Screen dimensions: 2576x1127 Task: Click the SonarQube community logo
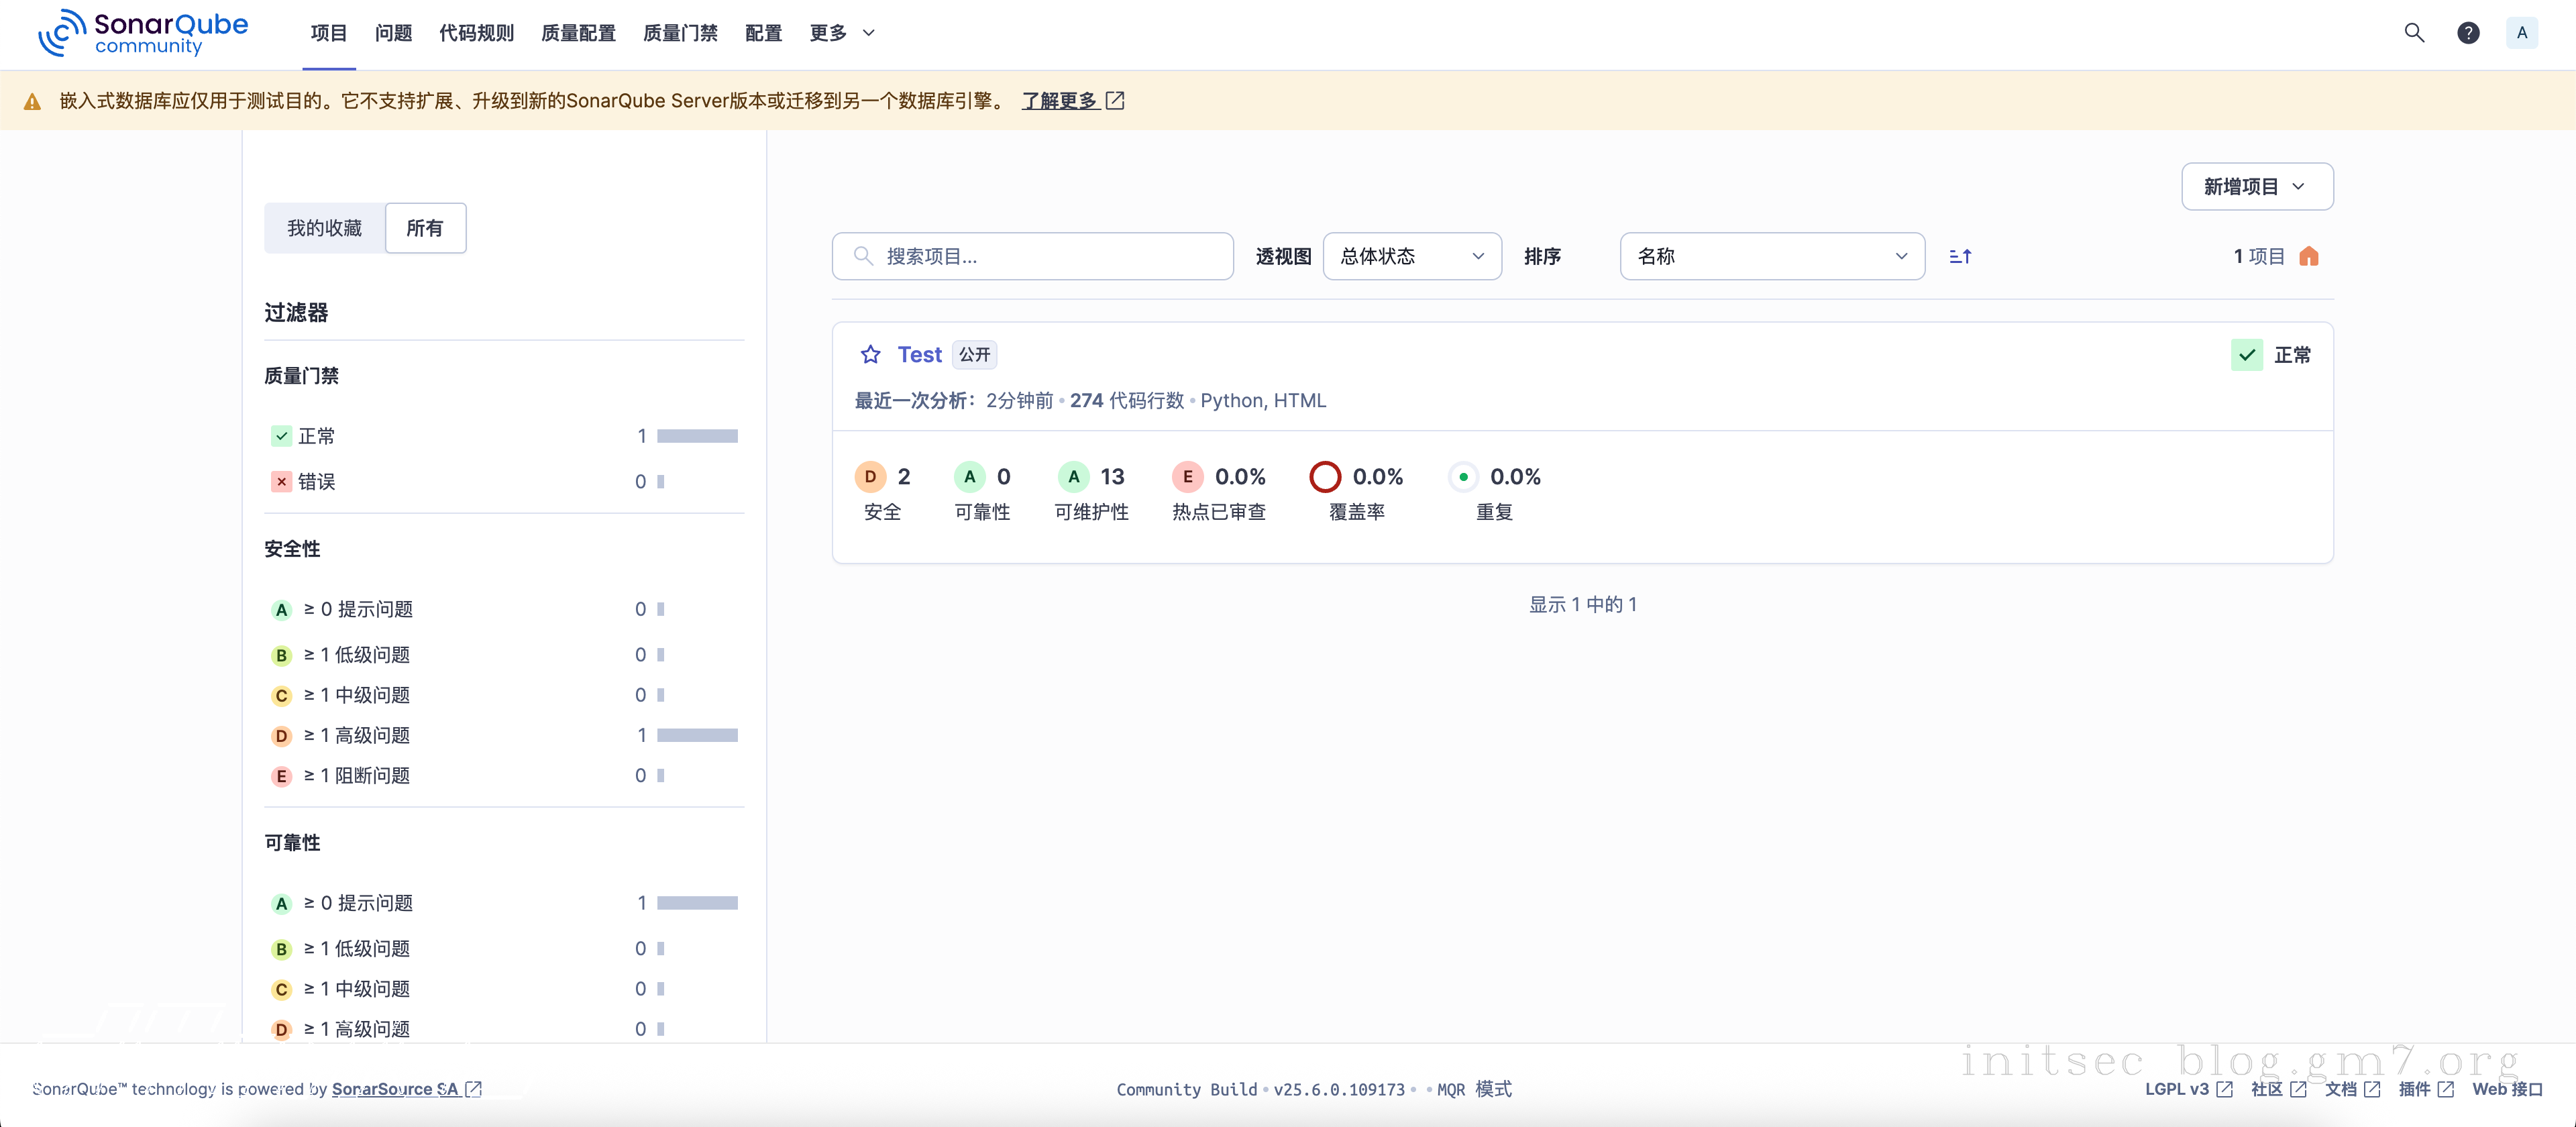point(143,33)
